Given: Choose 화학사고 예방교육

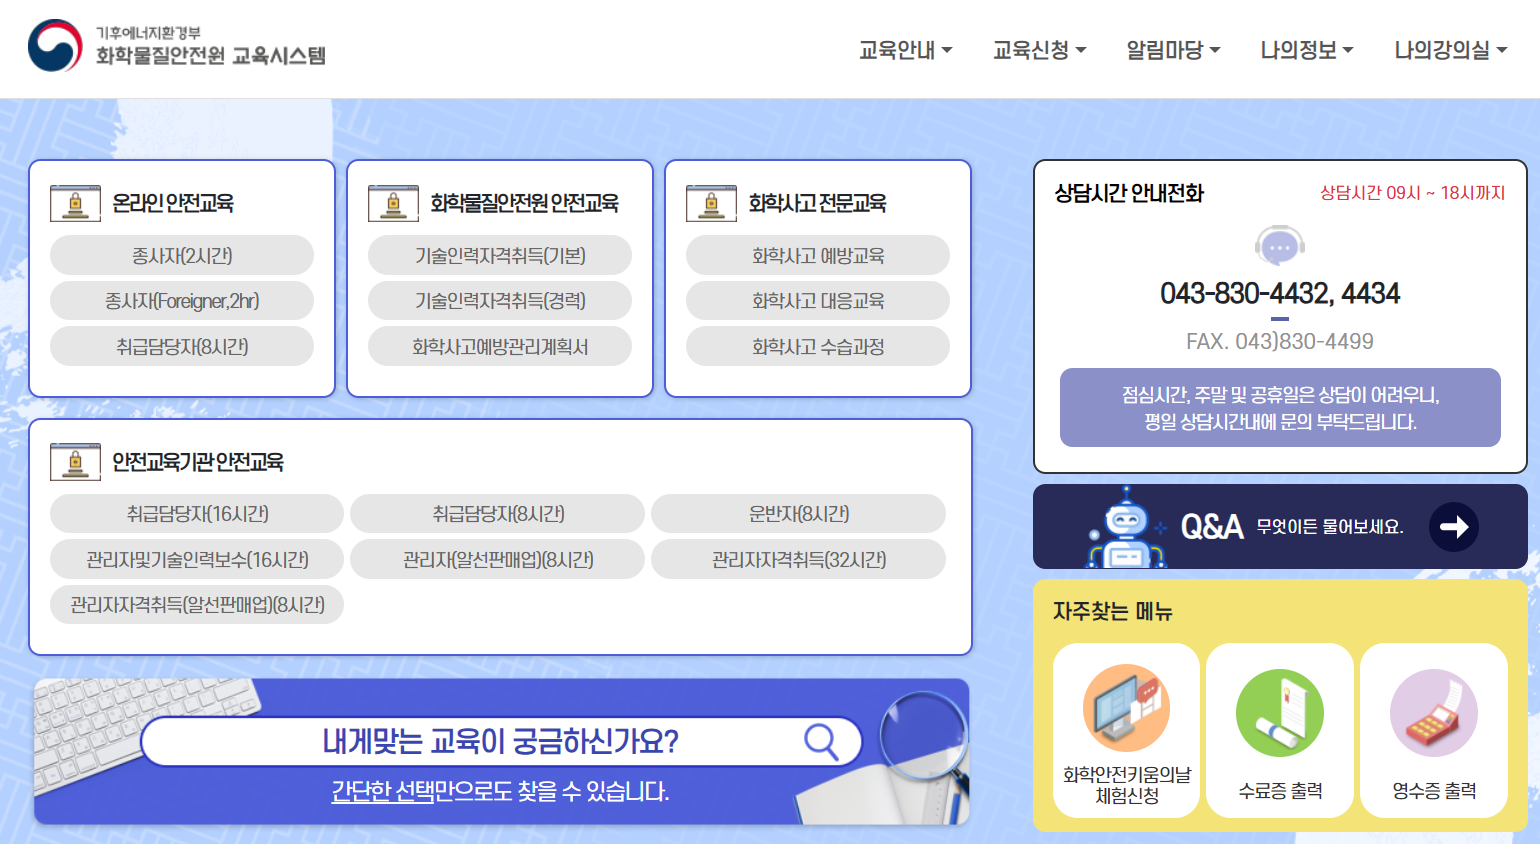Looking at the screenshot, I should coord(818,255).
